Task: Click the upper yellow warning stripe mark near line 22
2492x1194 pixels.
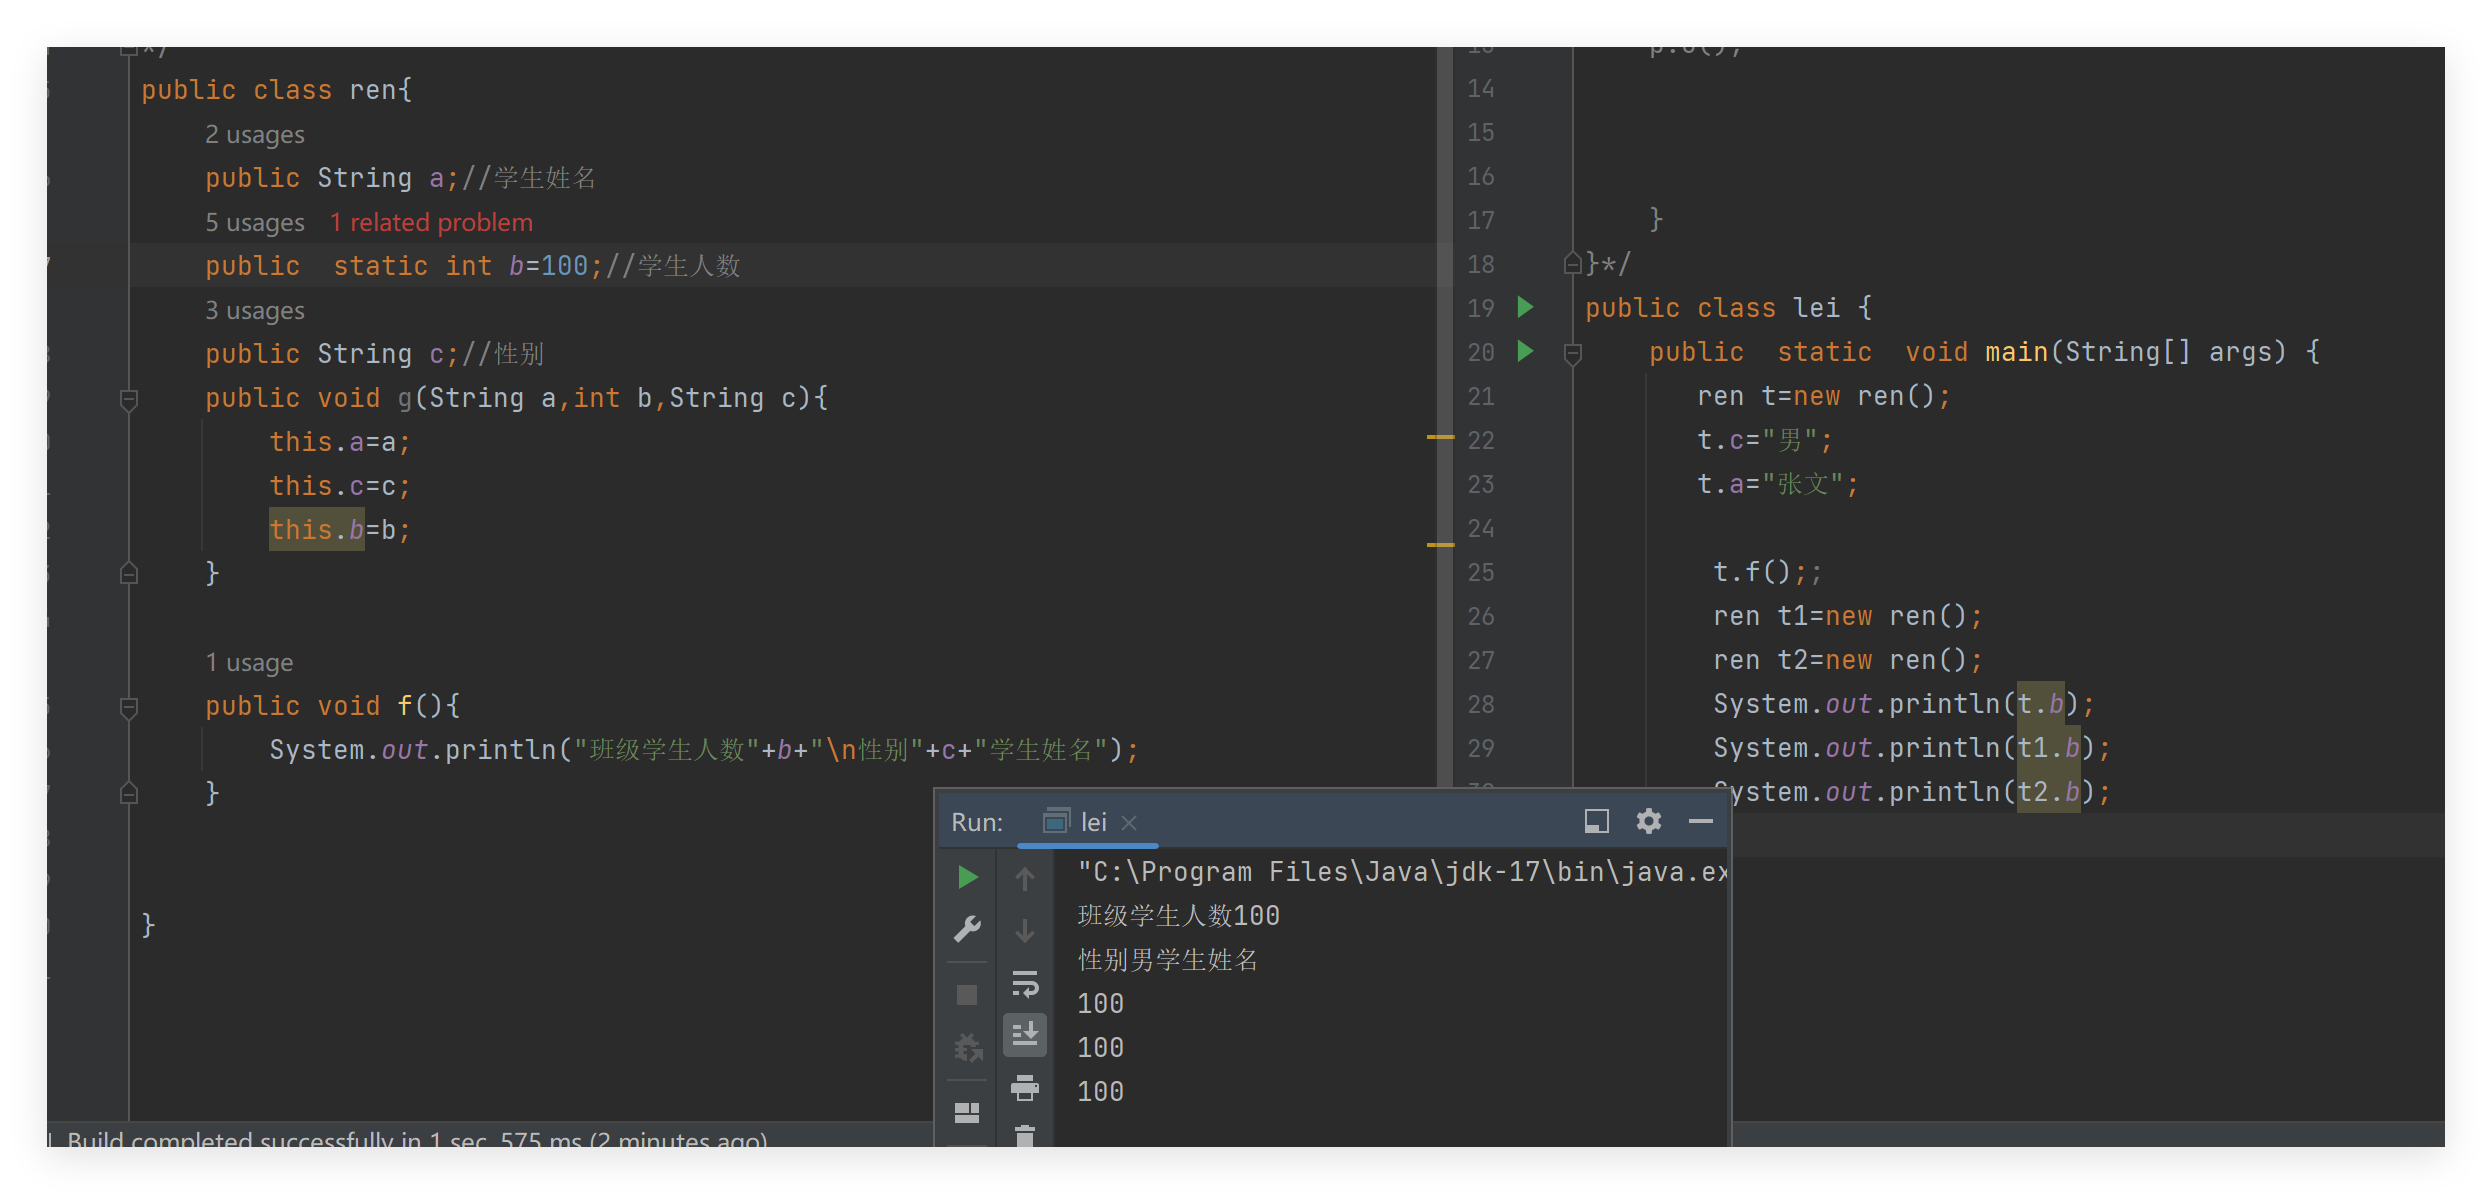Action: [x=1440, y=437]
